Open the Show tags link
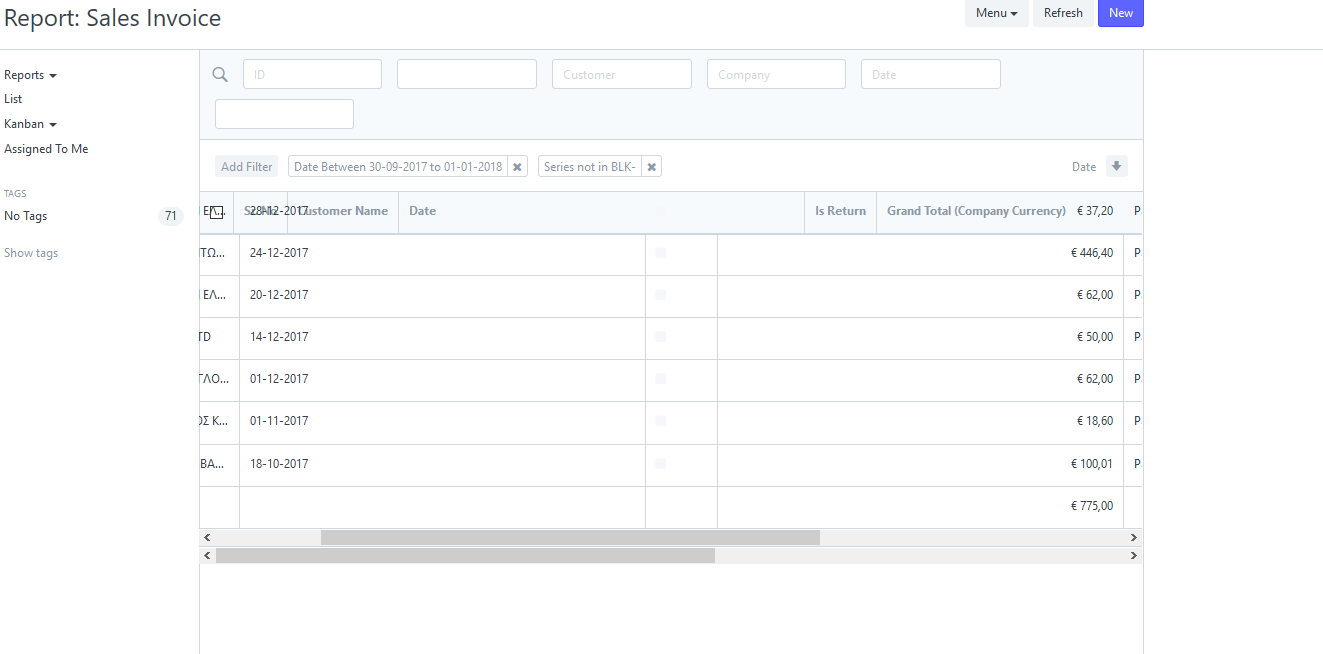 click(x=31, y=252)
